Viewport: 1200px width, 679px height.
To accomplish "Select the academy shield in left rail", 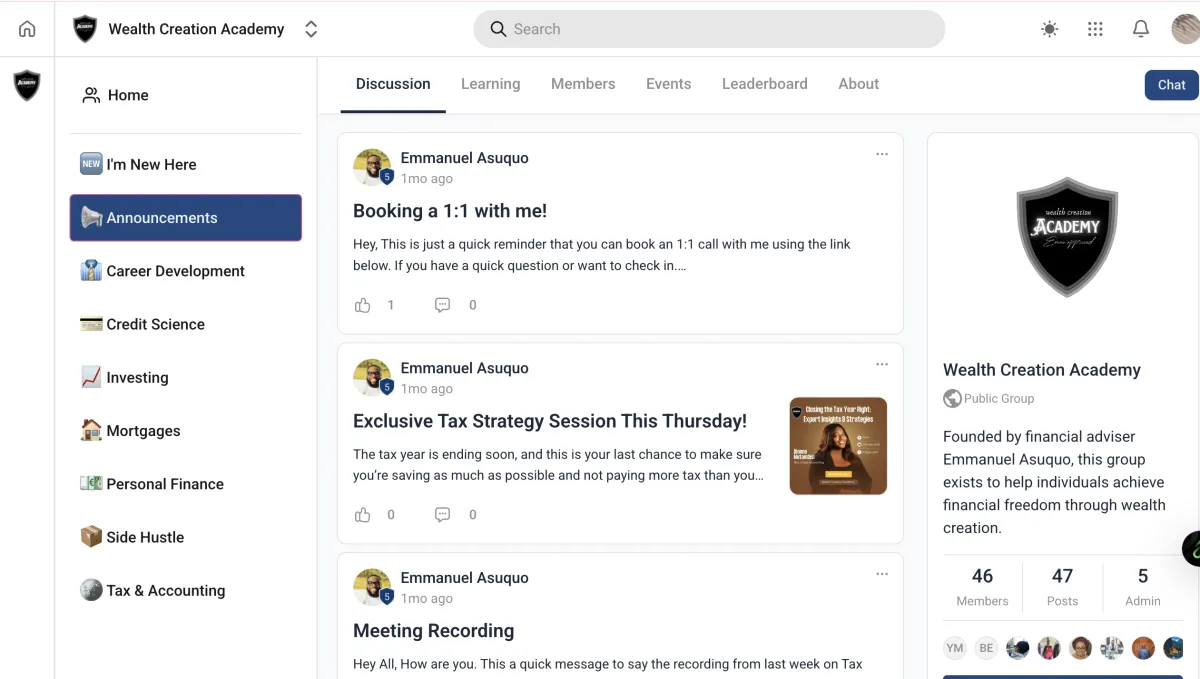I will click(x=27, y=86).
